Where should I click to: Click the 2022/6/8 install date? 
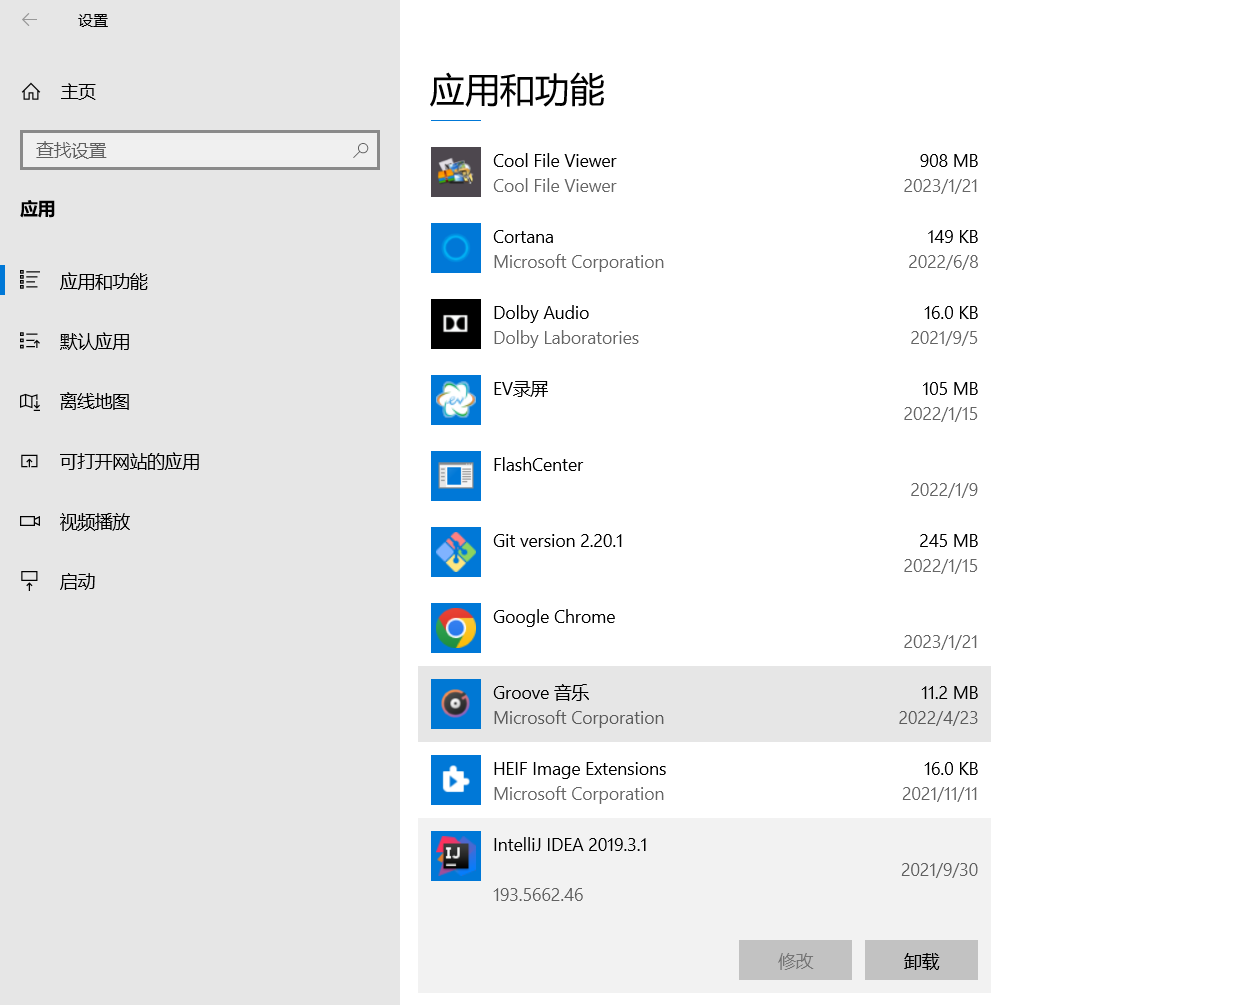pos(943,262)
